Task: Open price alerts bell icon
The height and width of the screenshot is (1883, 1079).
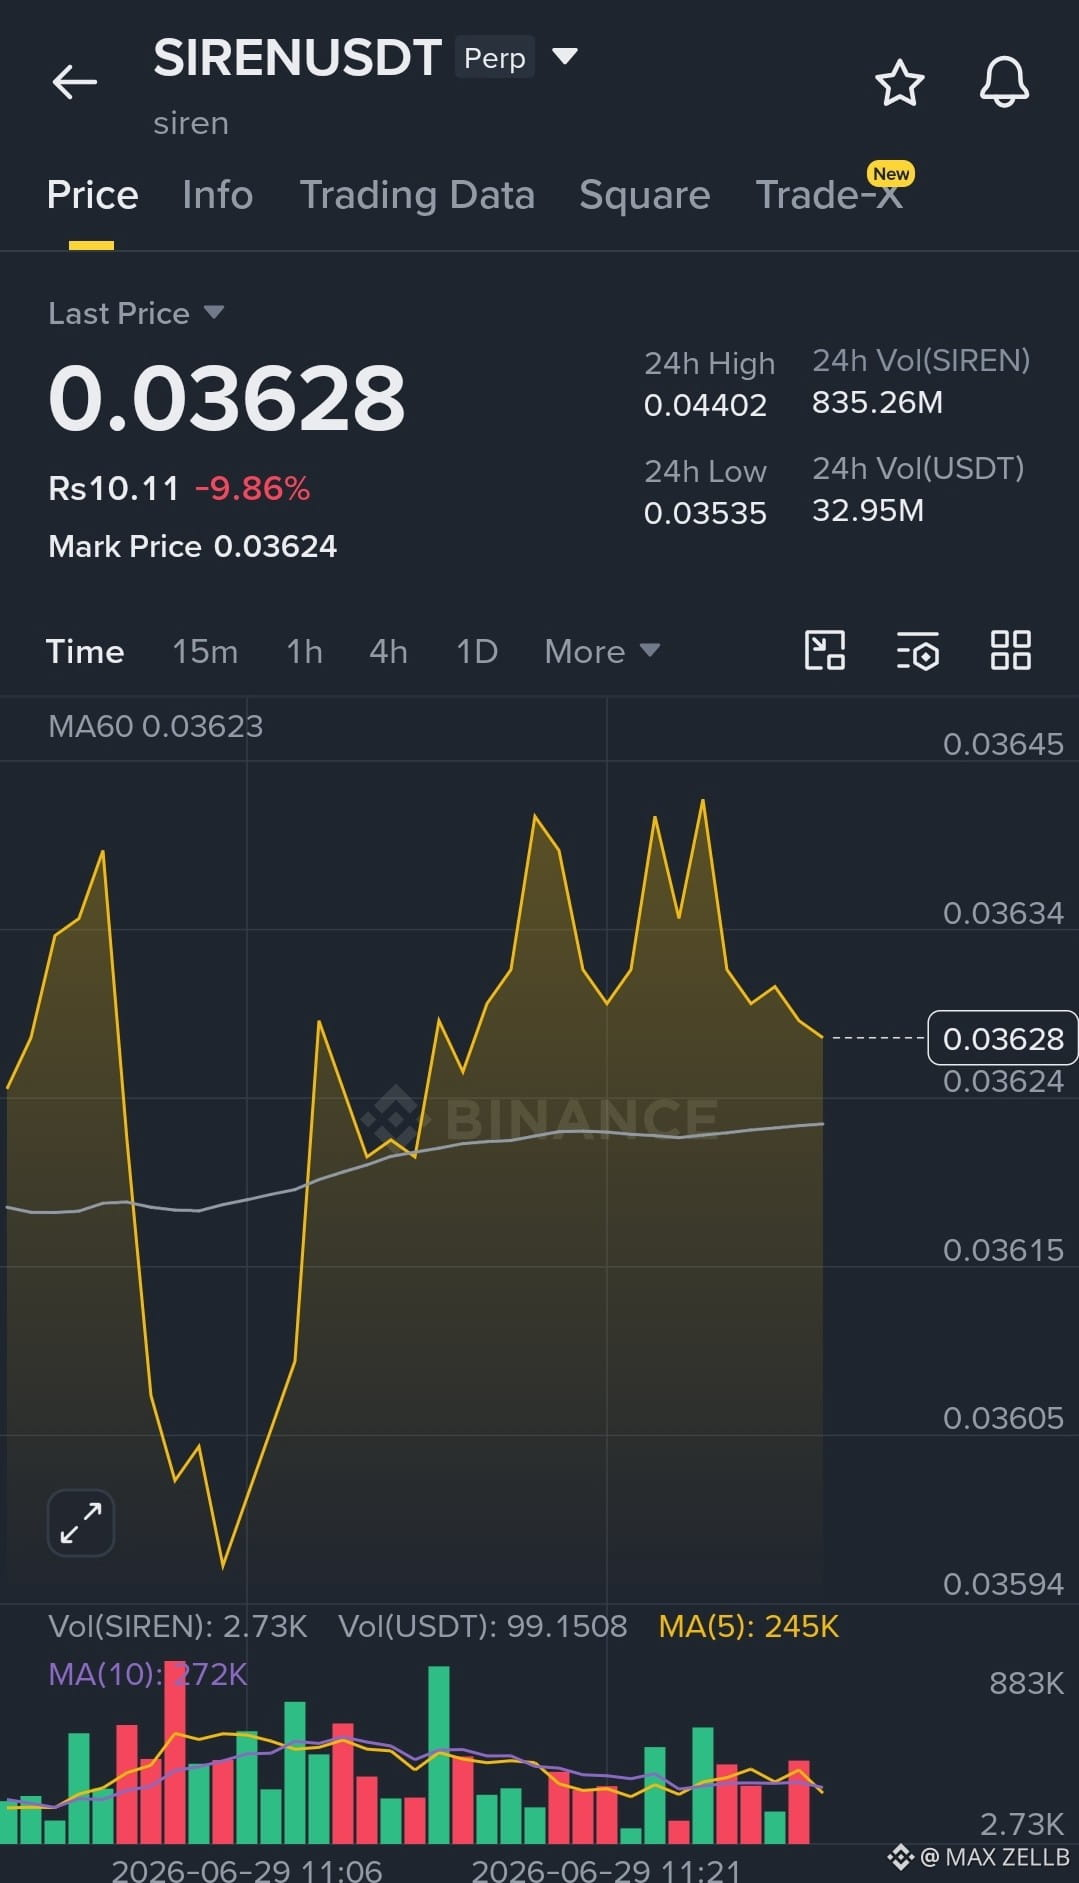Action: coord(1004,82)
